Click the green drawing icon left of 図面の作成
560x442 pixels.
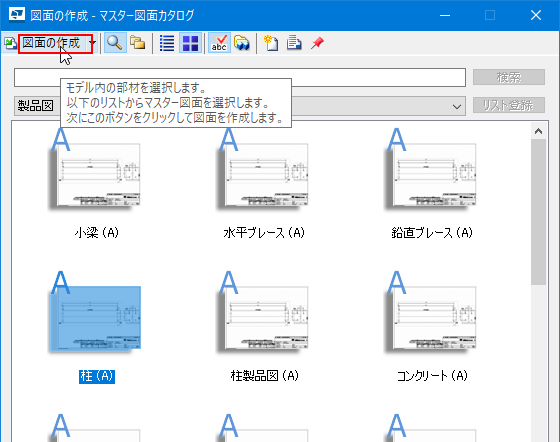pyautogui.click(x=10, y=44)
